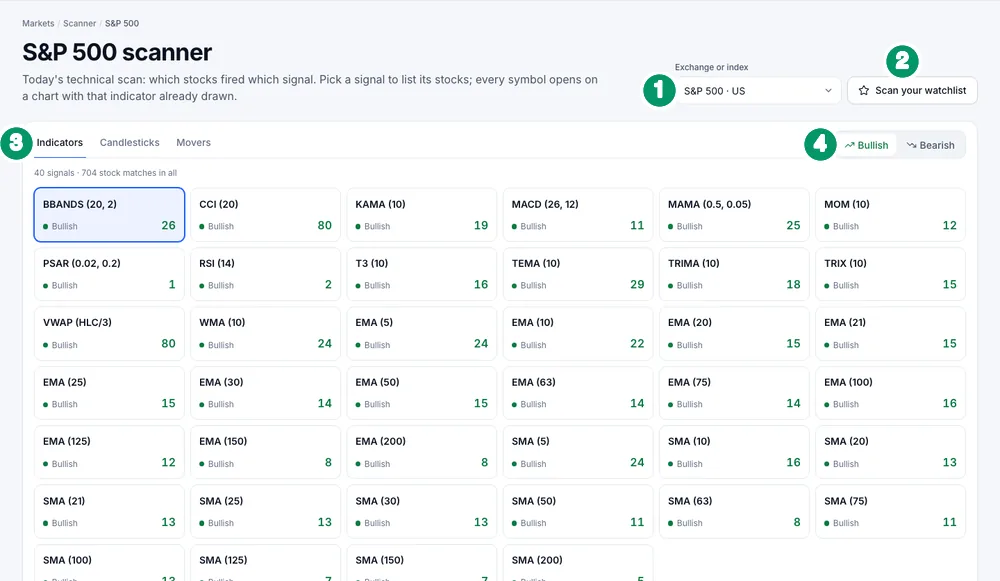Click the upward trend icon beside Bullish
This screenshot has width=1000, height=581.
849,145
